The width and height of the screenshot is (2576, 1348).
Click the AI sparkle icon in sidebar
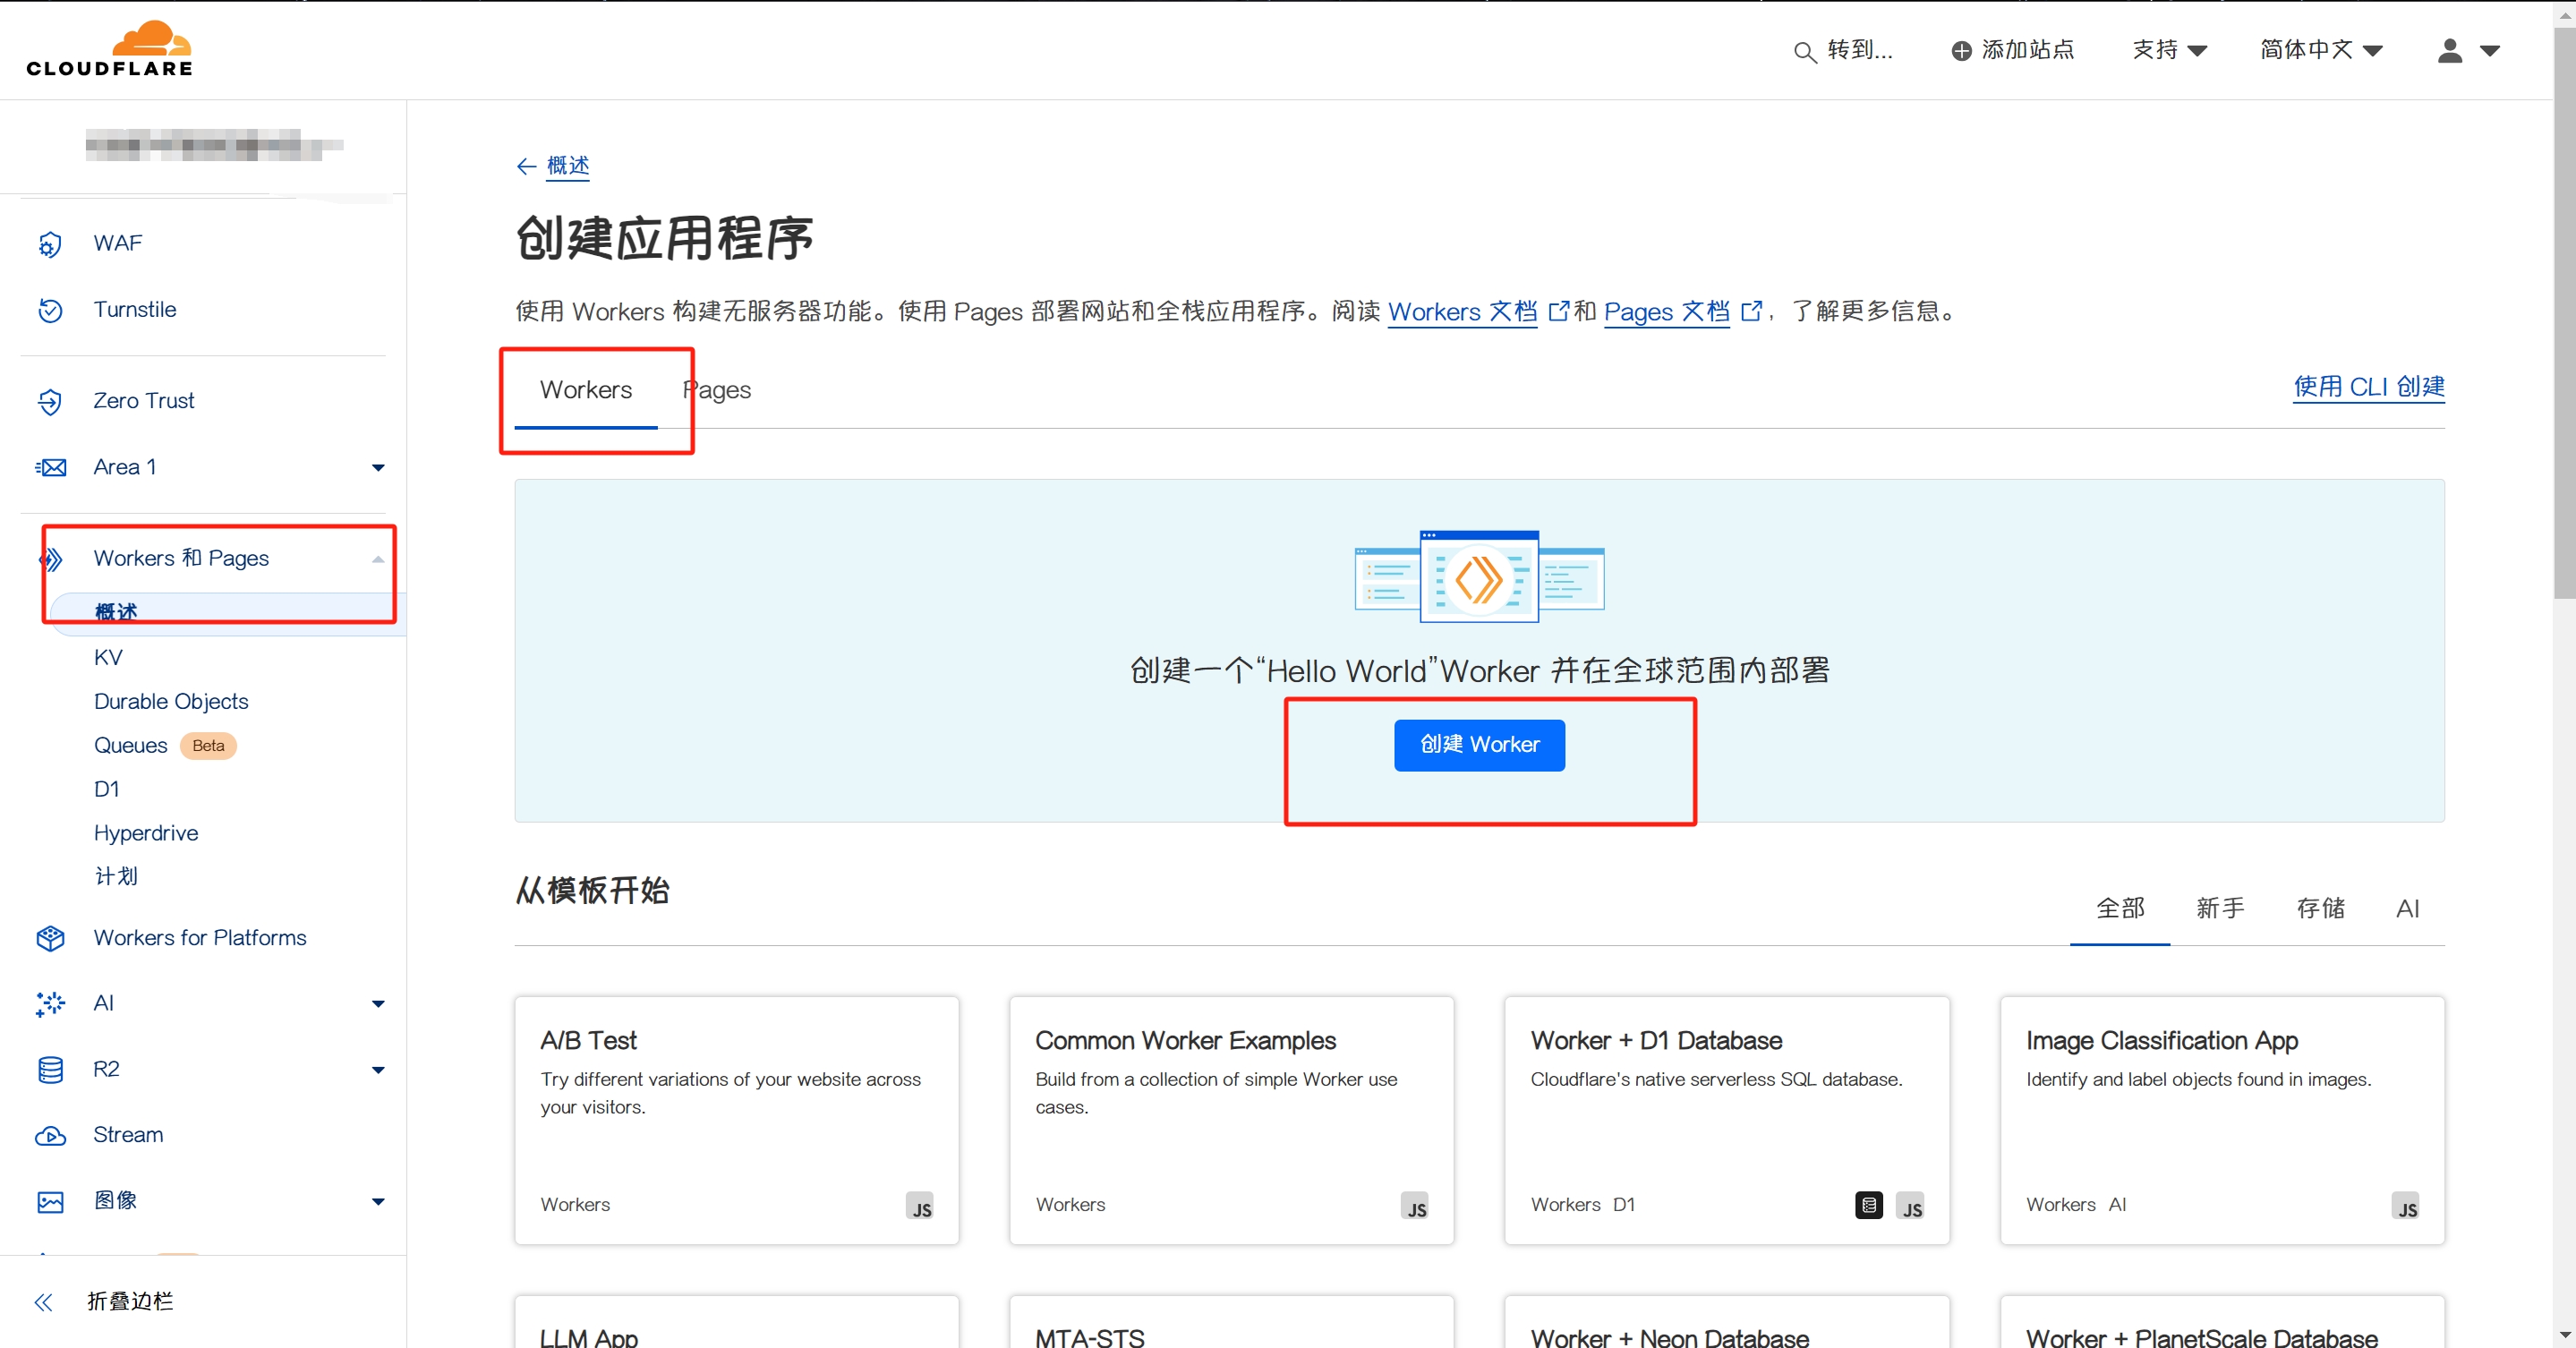50,1003
